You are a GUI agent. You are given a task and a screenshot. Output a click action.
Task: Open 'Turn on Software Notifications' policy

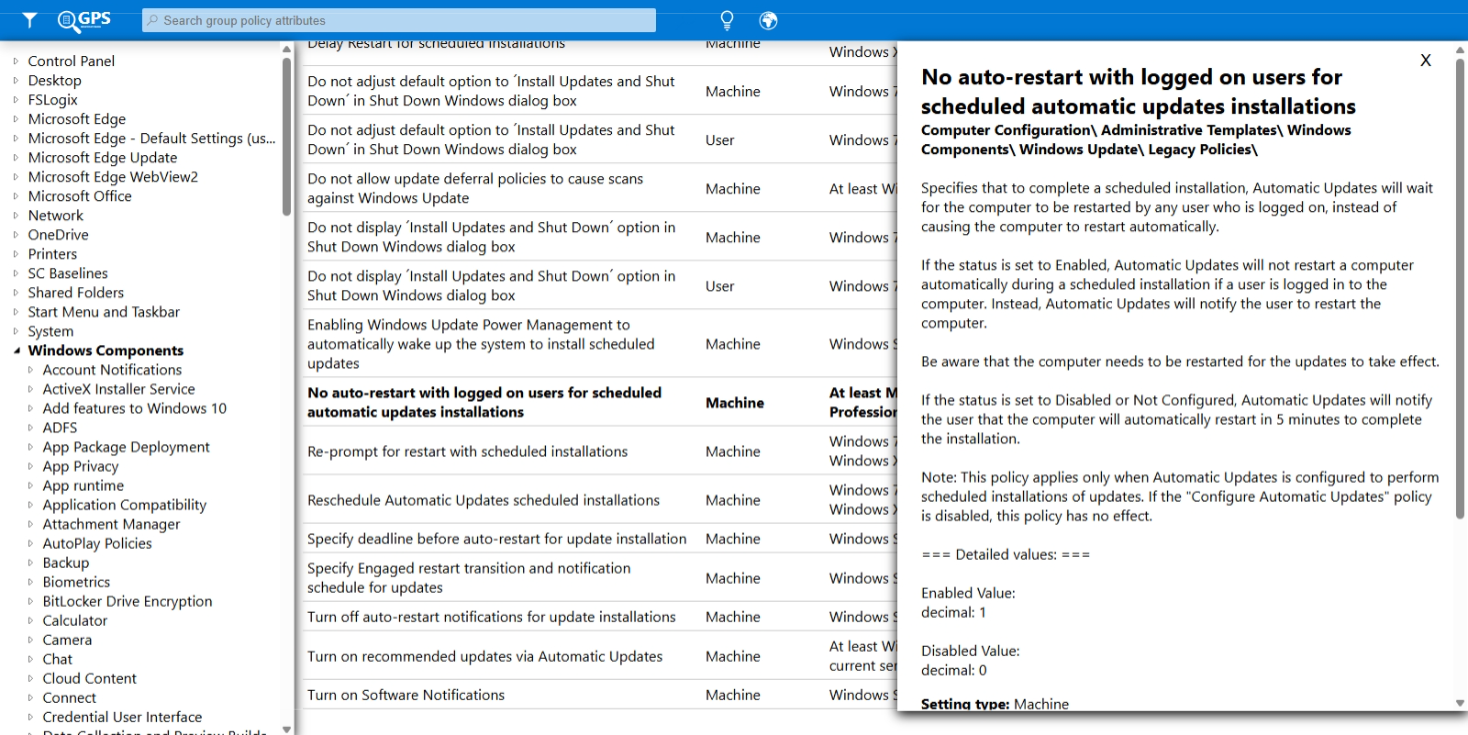pyautogui.click(x=599, y=695)
